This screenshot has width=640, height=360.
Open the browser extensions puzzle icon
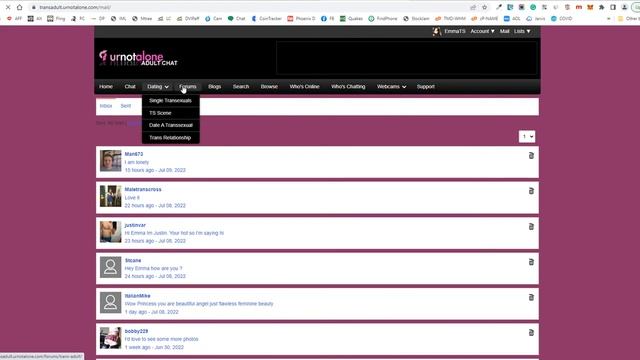[602, 7]
